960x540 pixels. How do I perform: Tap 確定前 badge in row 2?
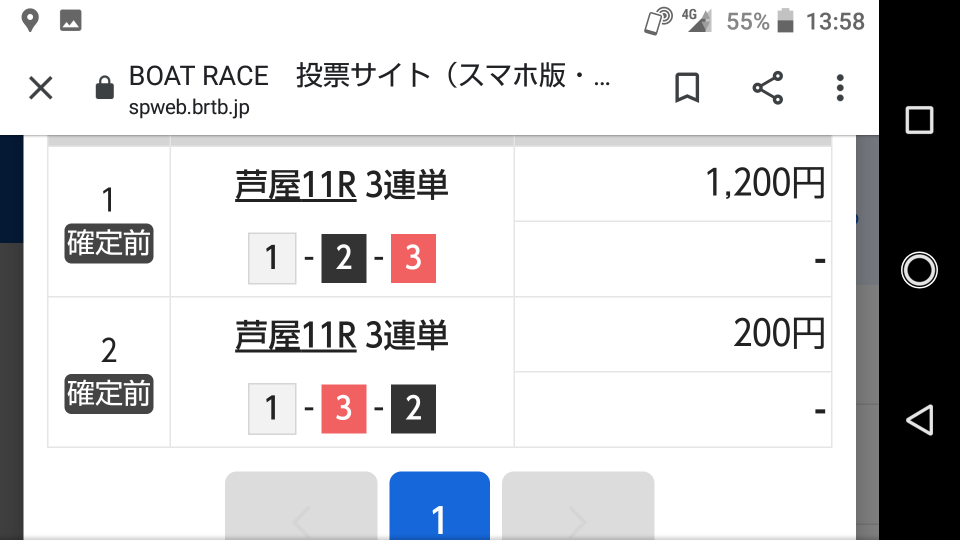[x=109, y=394]
